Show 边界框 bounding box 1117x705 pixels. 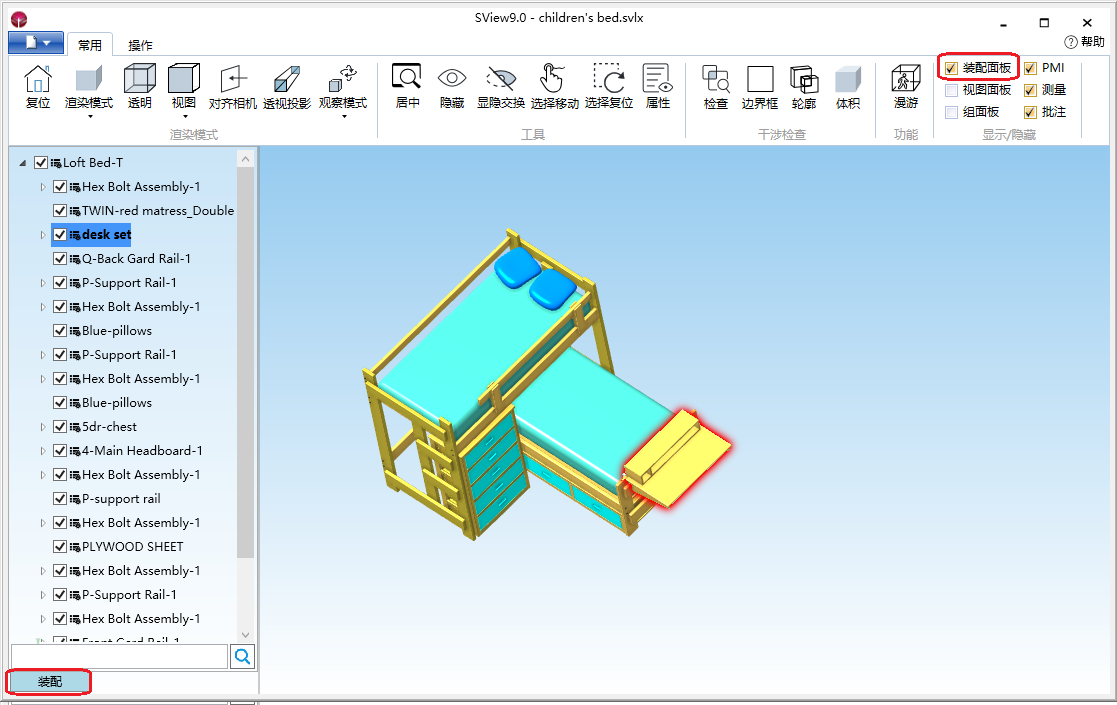[760, 79]
